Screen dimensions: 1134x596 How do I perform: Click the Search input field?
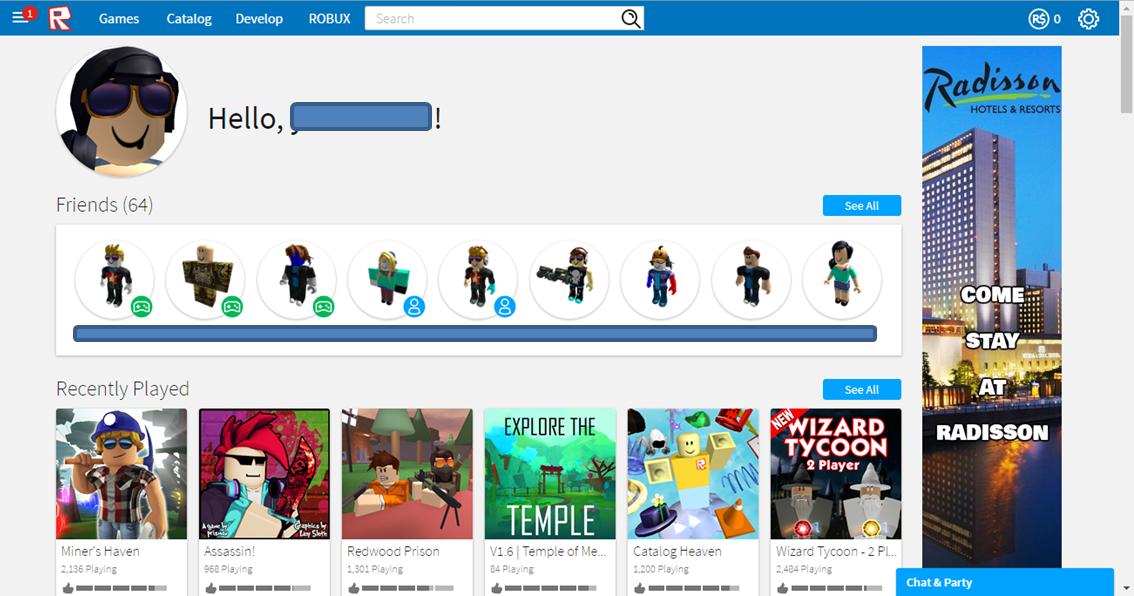pyautogui.click(x=492, y=19)
